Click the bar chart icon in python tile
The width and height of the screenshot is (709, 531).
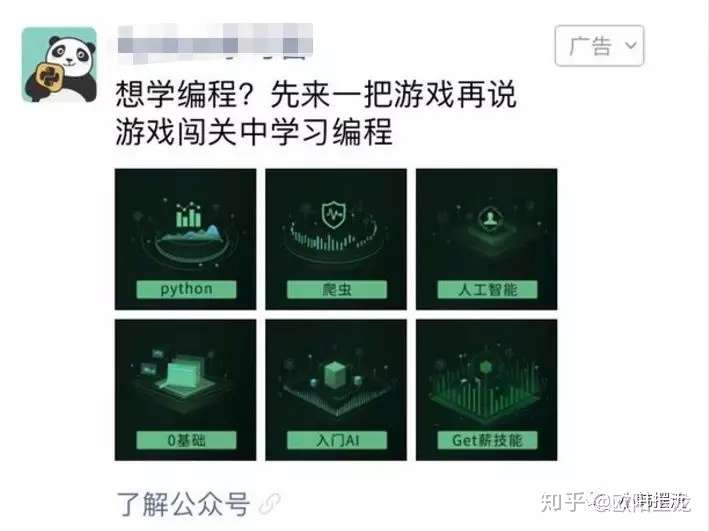189,214
